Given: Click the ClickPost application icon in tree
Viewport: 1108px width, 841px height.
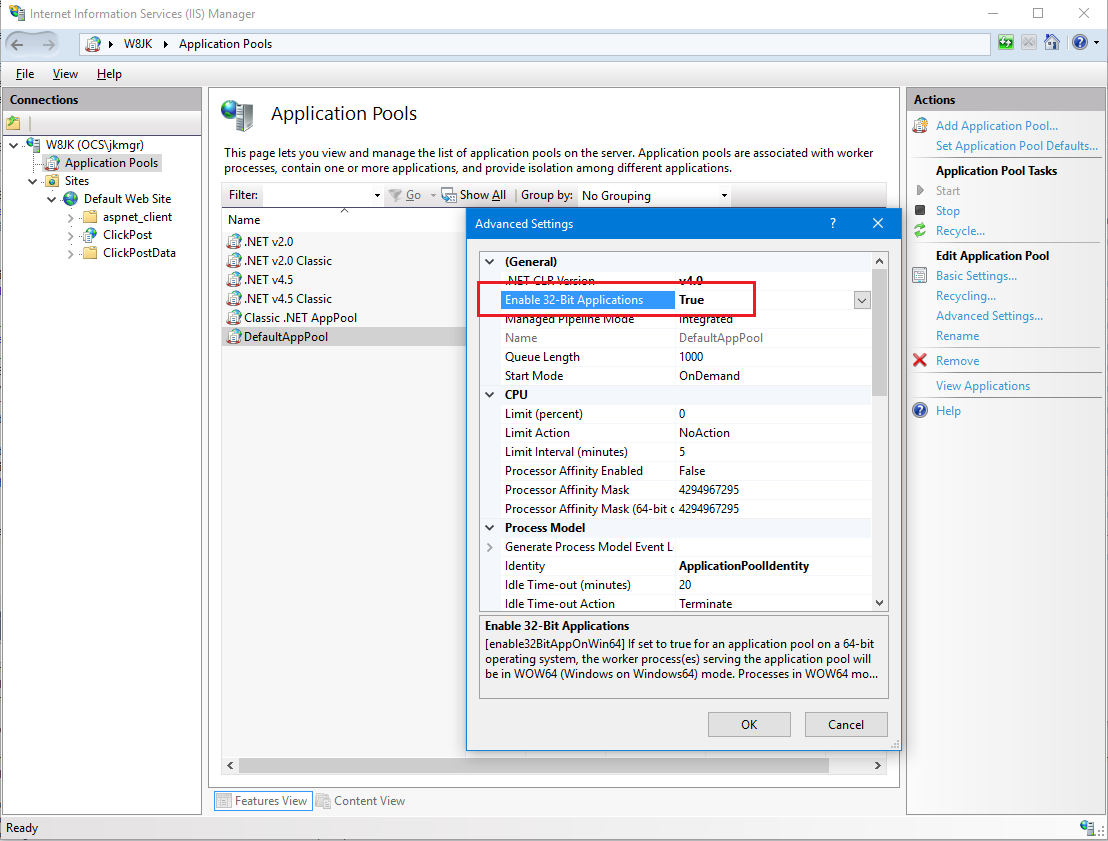Looking at the screenshot, I should [x=90, y=235].
